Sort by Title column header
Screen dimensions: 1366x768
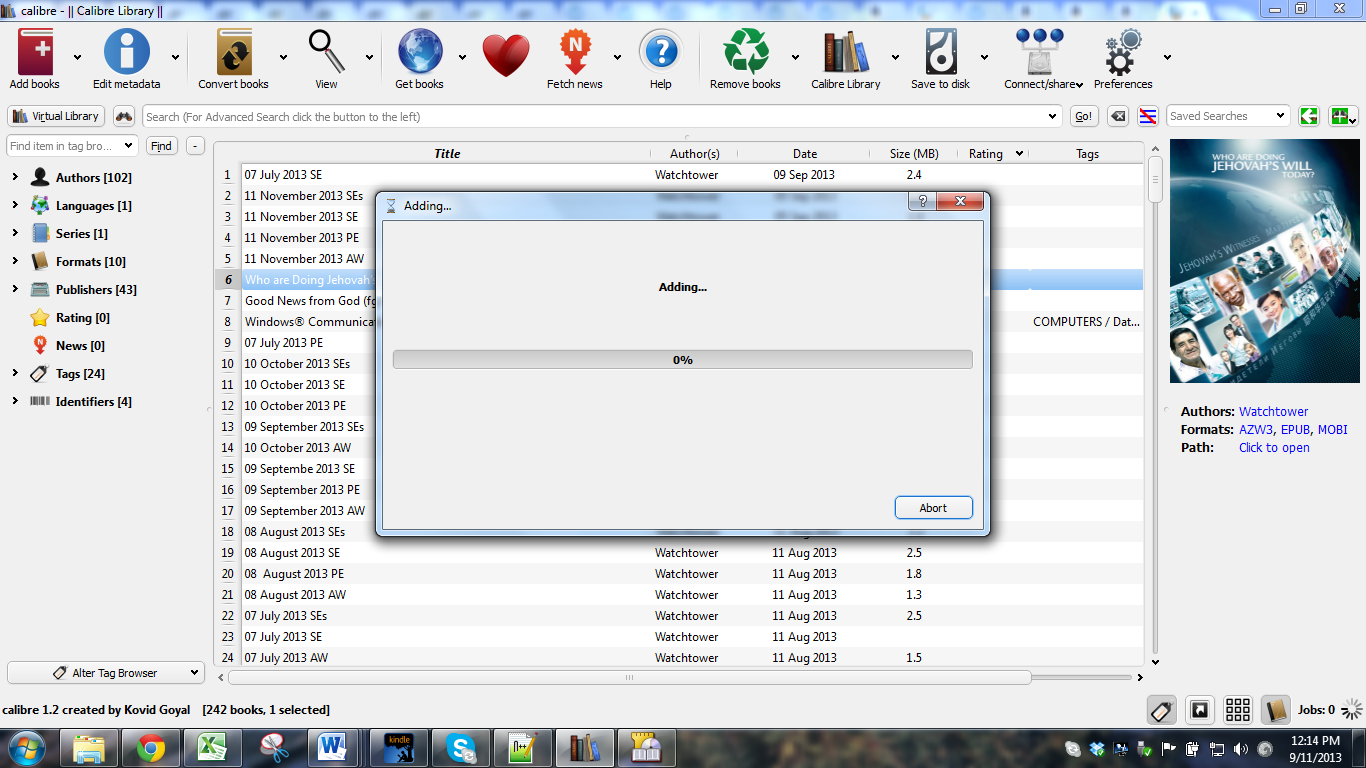447,154
